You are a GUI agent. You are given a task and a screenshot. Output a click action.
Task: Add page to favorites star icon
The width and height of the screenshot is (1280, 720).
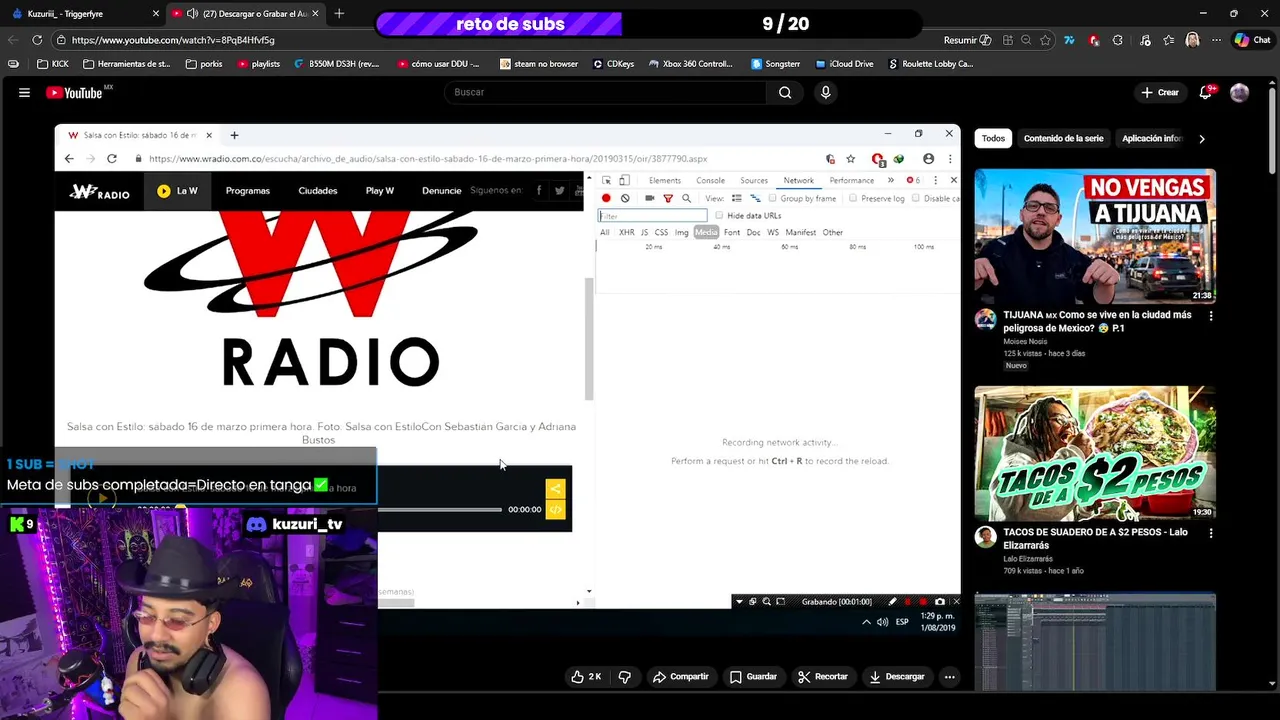click(1045, 40)
